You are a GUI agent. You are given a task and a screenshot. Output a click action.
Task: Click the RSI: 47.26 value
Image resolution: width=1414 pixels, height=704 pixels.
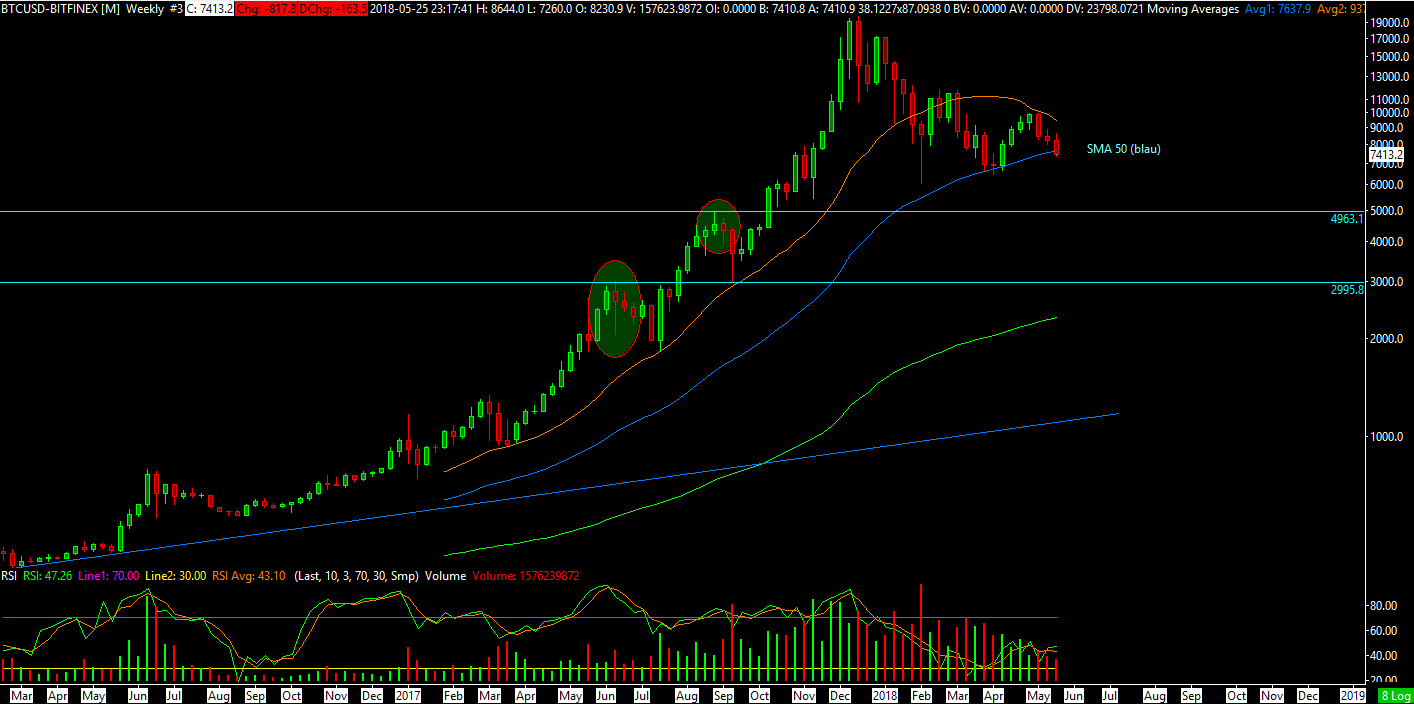point(46,576)
